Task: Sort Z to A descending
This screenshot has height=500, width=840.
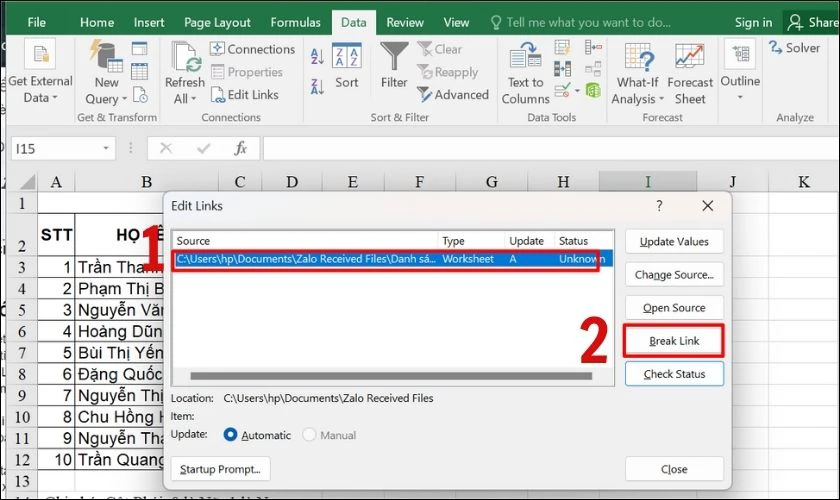Action: 317,86
